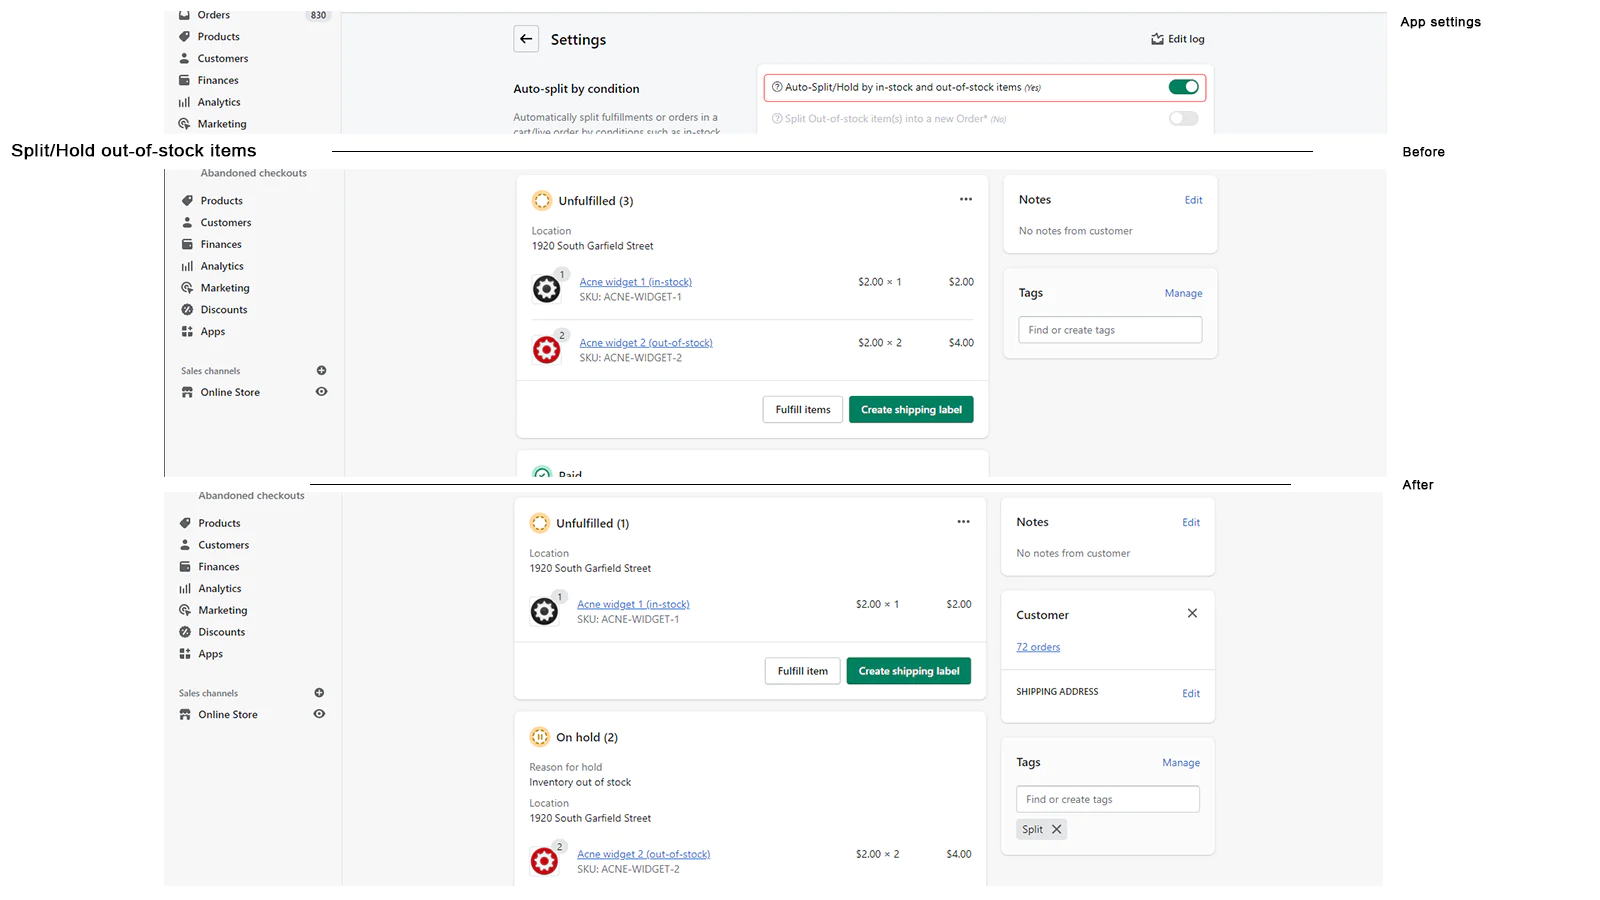
Task: Open the Acne widget 2 (out-of-stock) product link
Action: (x=646, y=342)
